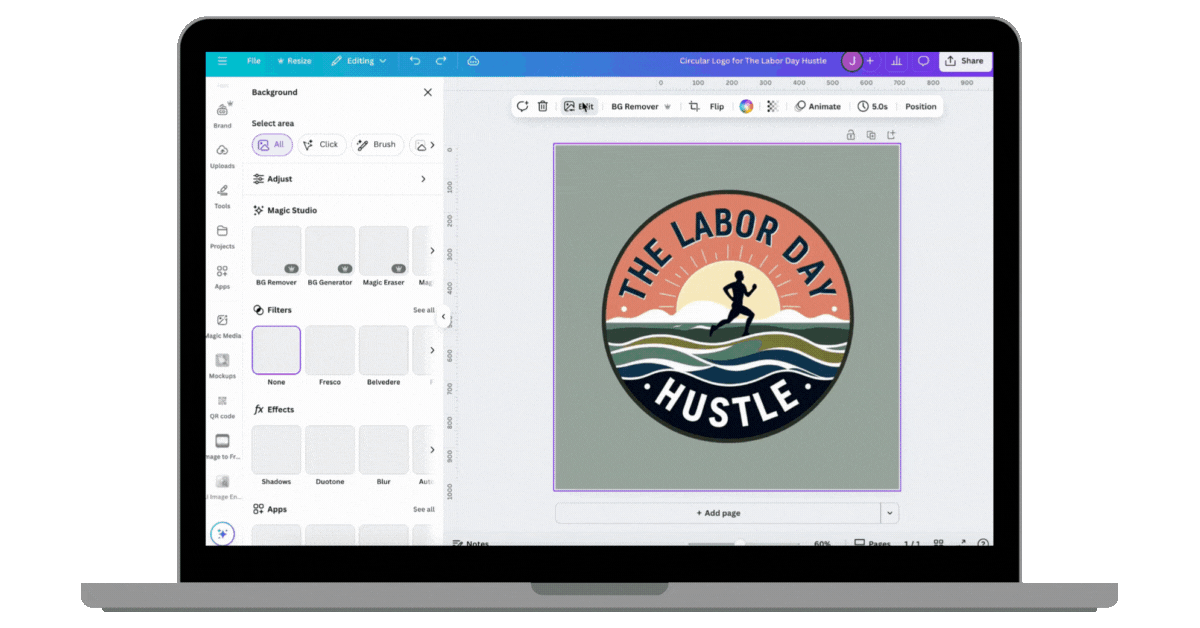Open Uploads in the sidebar

222,155
